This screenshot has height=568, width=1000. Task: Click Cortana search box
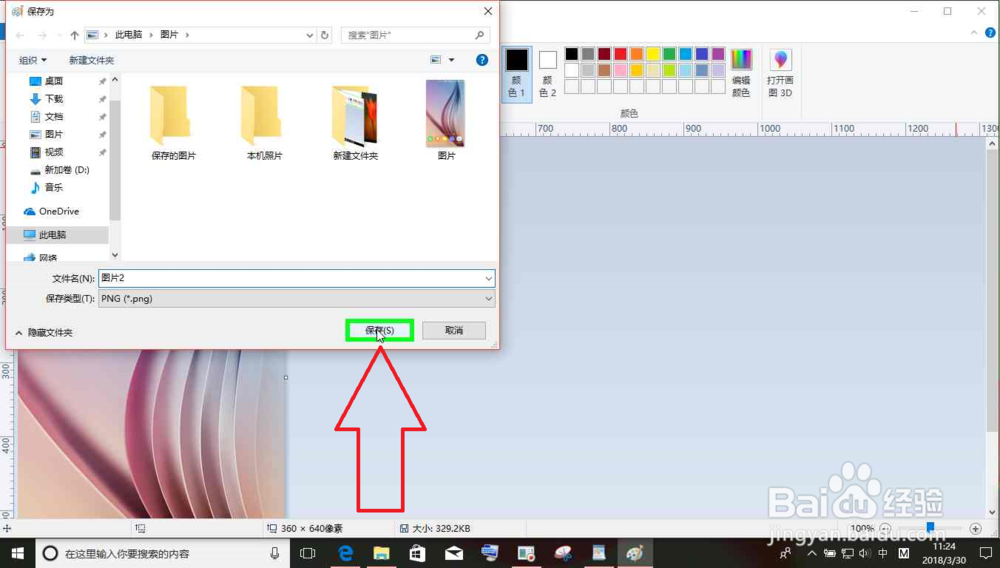point(163,553)
